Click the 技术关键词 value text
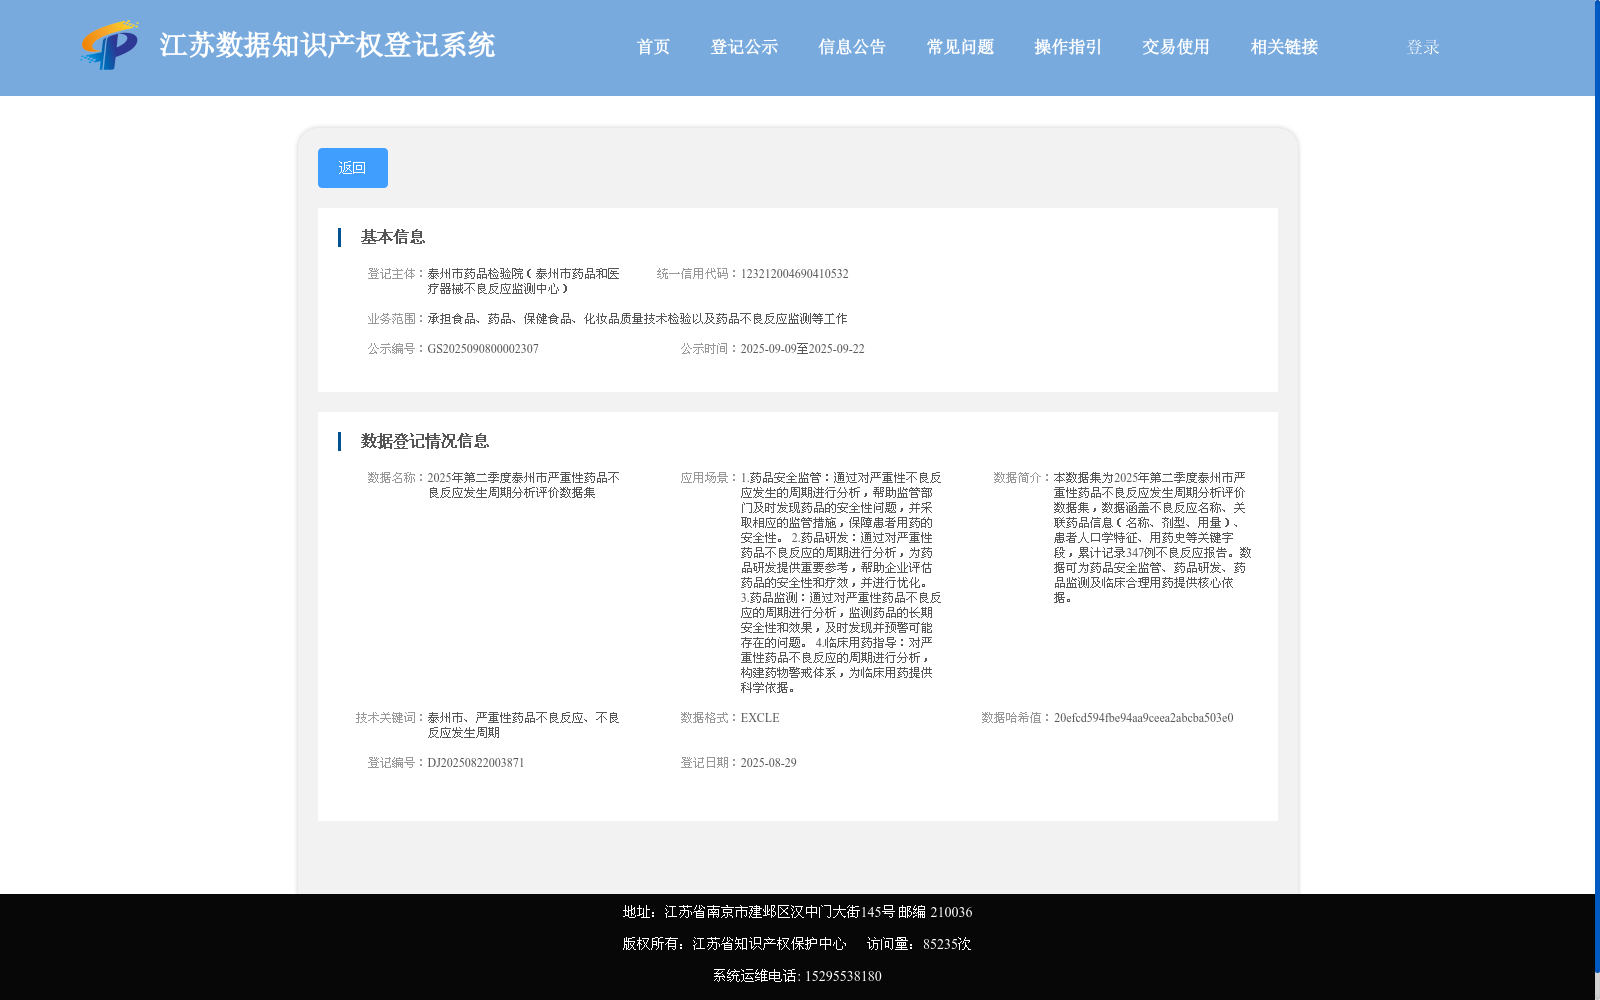The image size is (1600, 1000). pyautogui.click(x=523, y=725)
